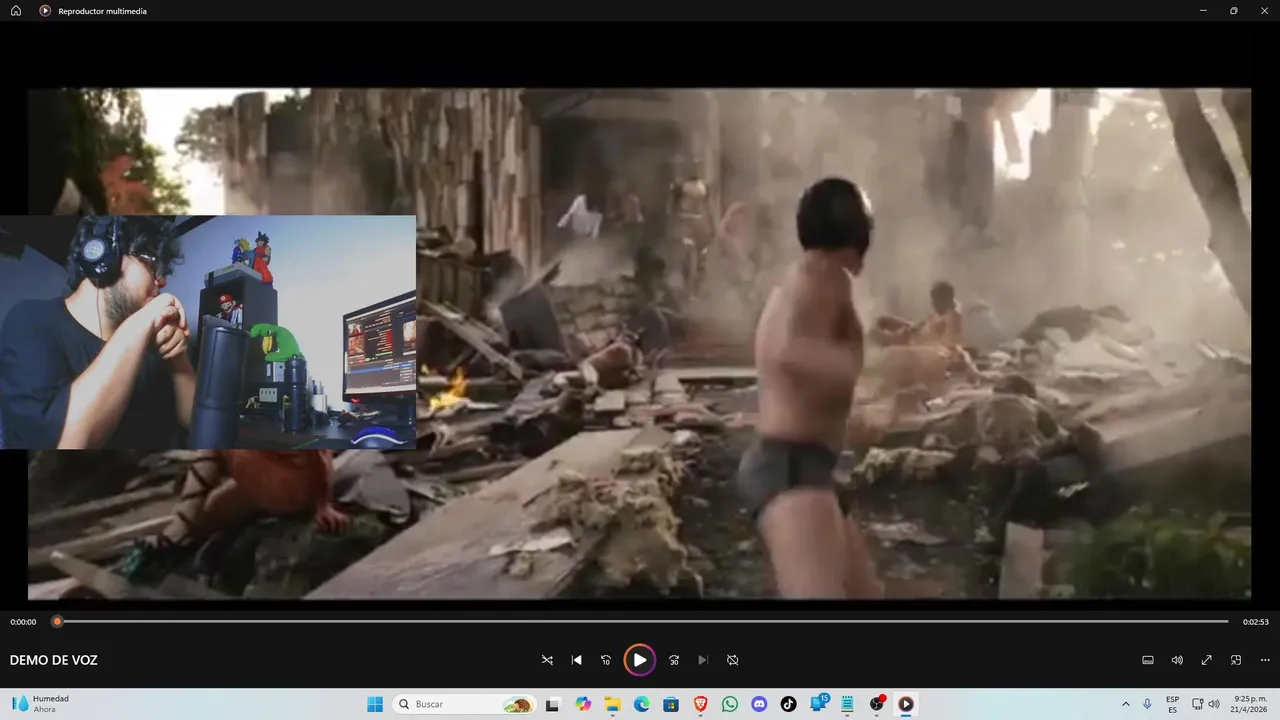
Task: Click the Media Player taskbar icon
Action: coord(906,704)
